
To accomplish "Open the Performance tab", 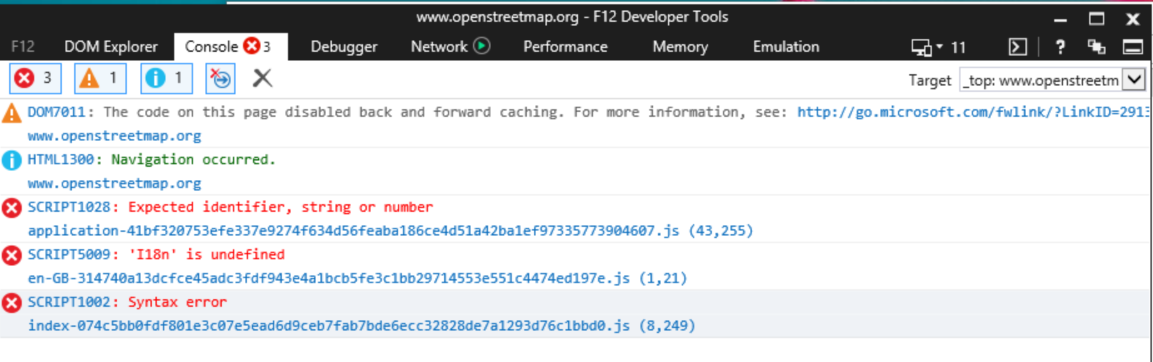I will tap(565, 47).
